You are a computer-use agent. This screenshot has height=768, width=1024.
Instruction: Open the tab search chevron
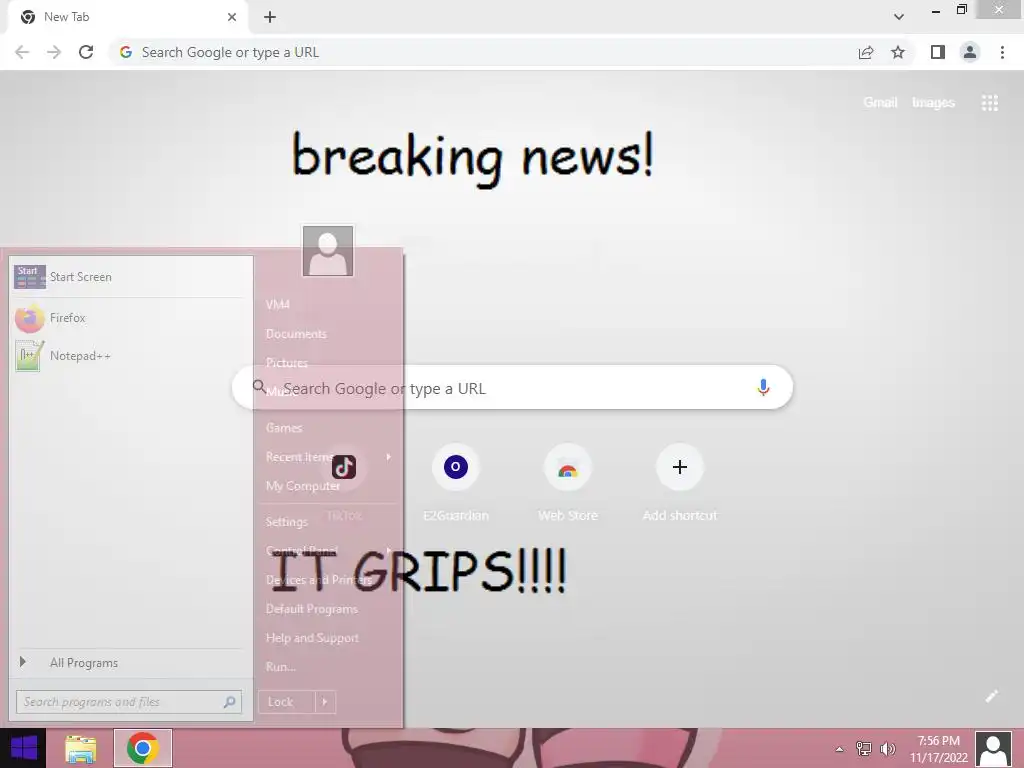pyautogui.click(x=899, y=17)
